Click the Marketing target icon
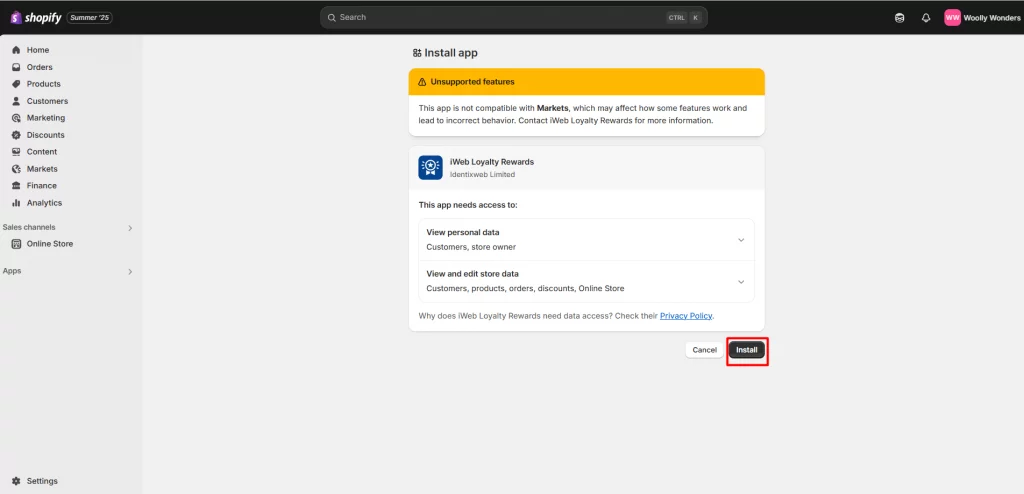 [x=16, y=118]
